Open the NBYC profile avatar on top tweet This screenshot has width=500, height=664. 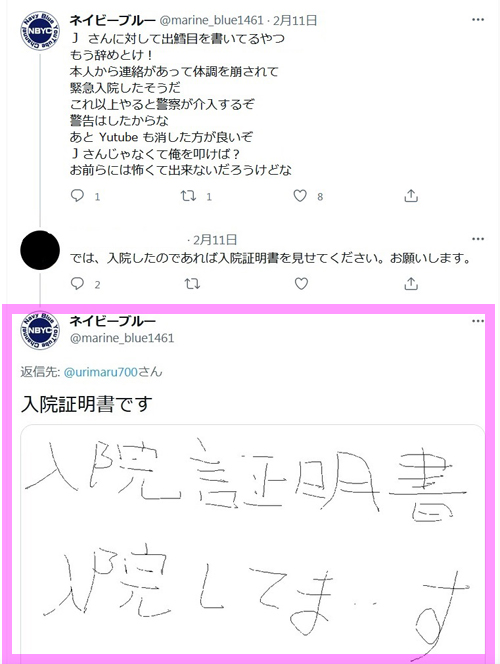40,31
